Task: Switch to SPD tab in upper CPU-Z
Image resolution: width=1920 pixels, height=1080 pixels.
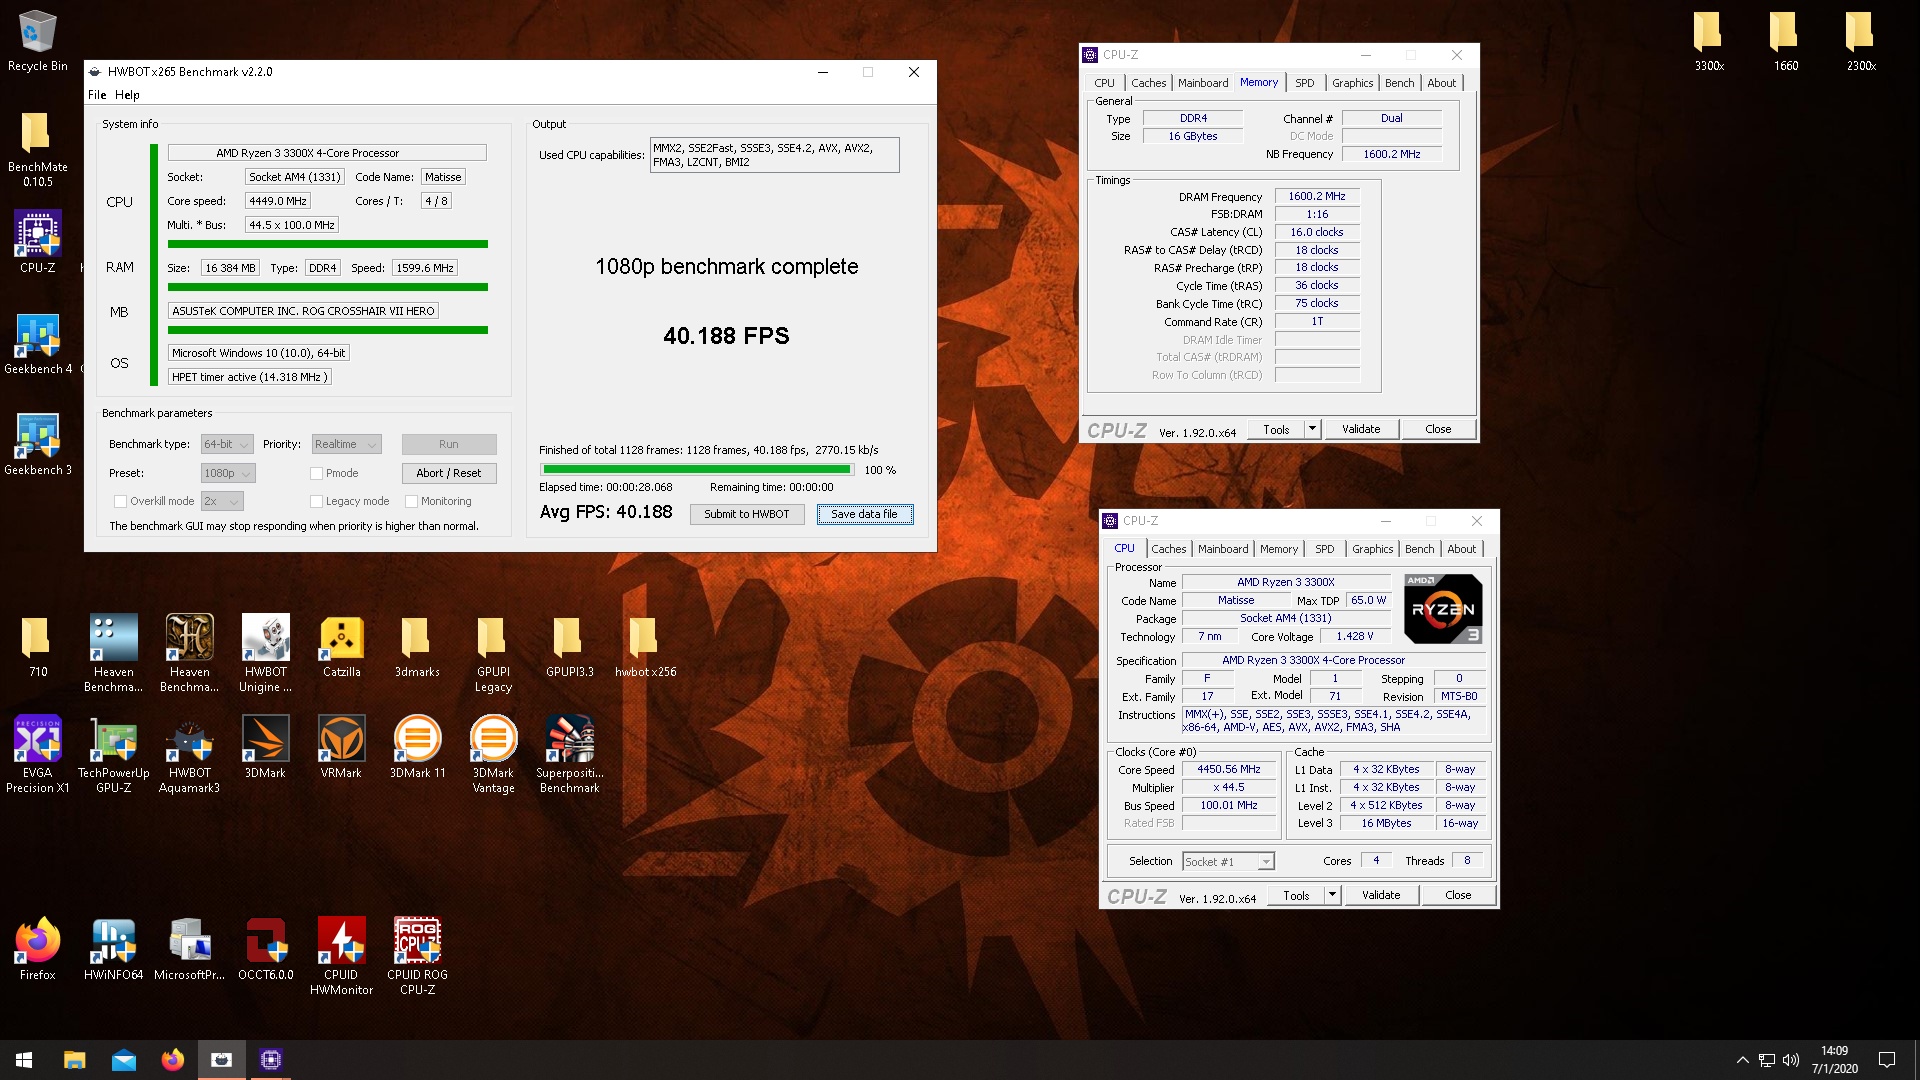Action: pos(1304,83)
